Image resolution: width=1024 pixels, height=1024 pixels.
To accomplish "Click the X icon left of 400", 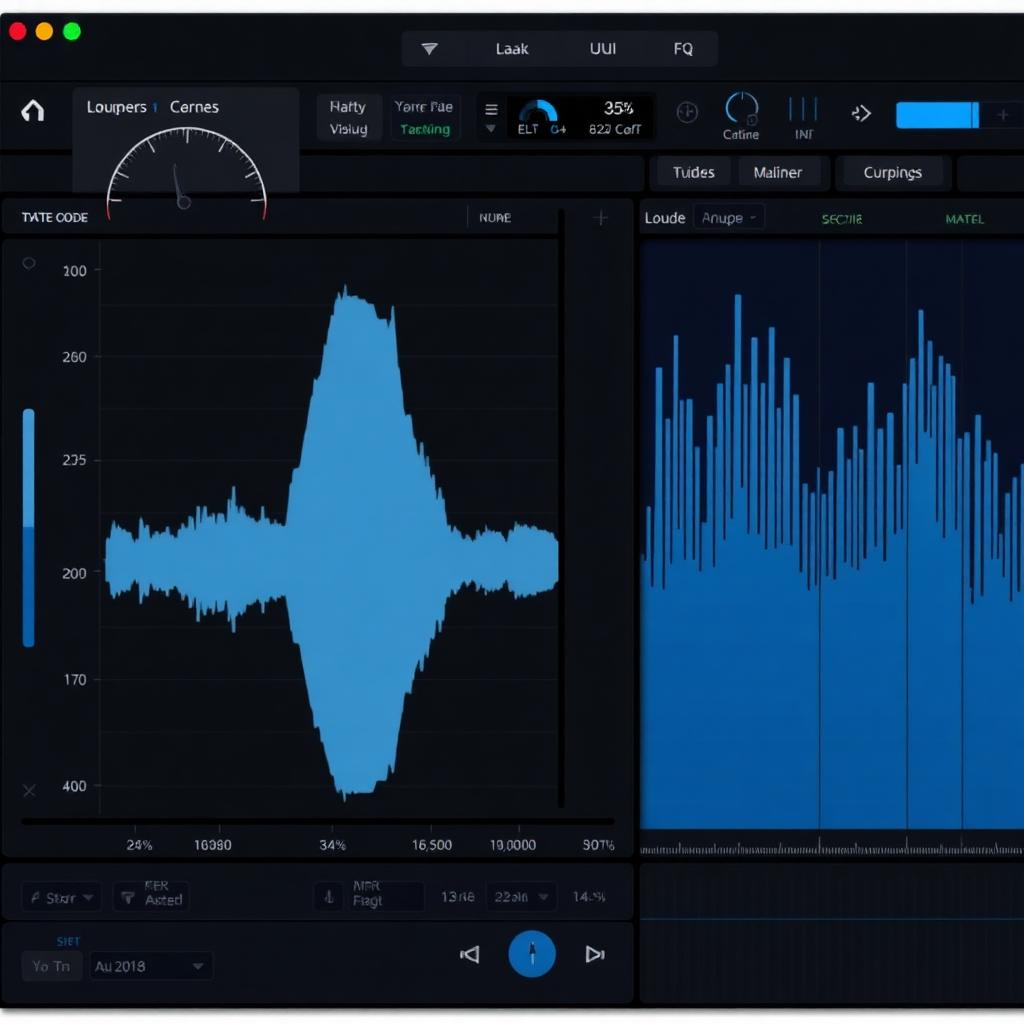I will [x=29, y=790].
